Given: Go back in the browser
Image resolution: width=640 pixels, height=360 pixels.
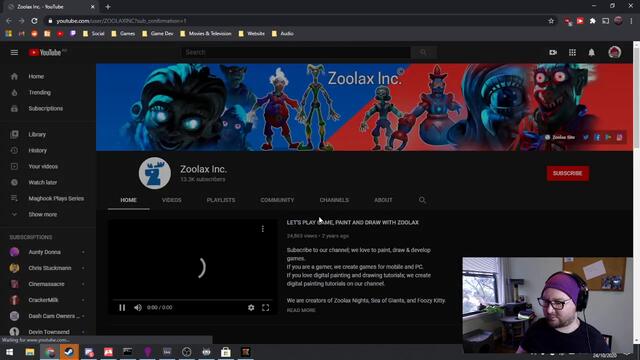Looking at the screenshot, I should [9, 21].
